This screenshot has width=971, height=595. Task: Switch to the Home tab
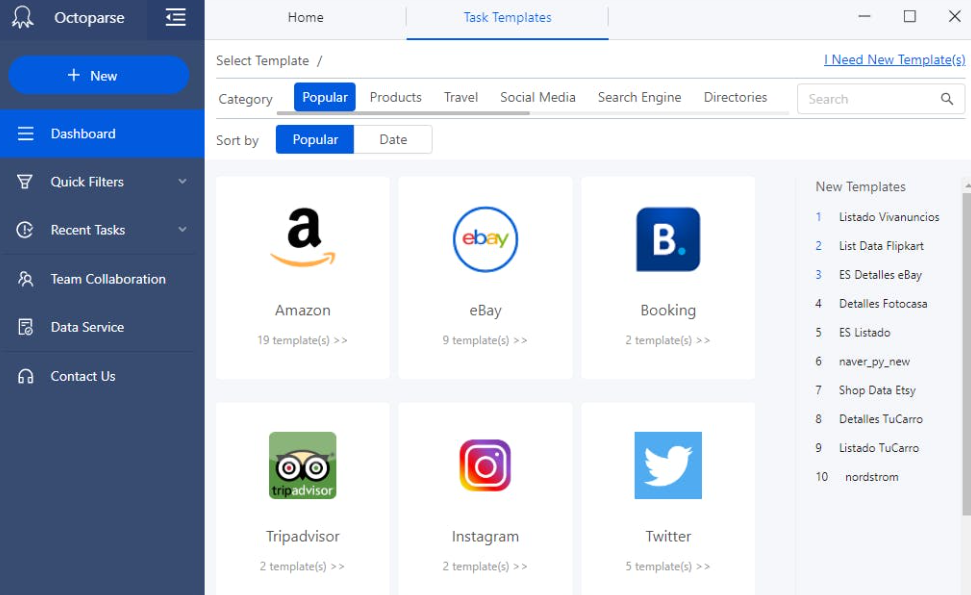(x=305, y=17)
